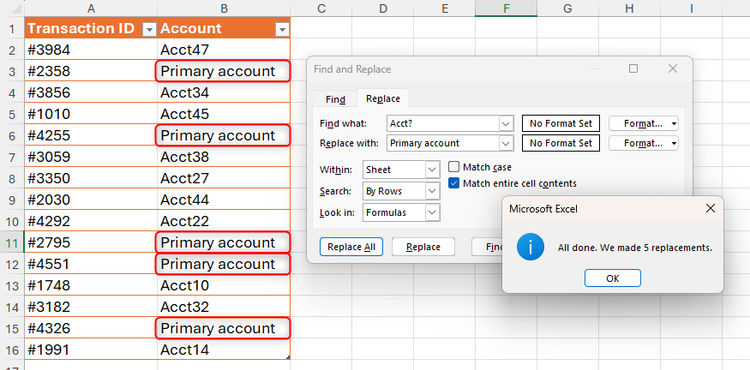Image resolution: width=750 pixels, height=370 pixels.
Task: Switch to the Find tab
Action: pyautogui.click(x=335, y=99)
